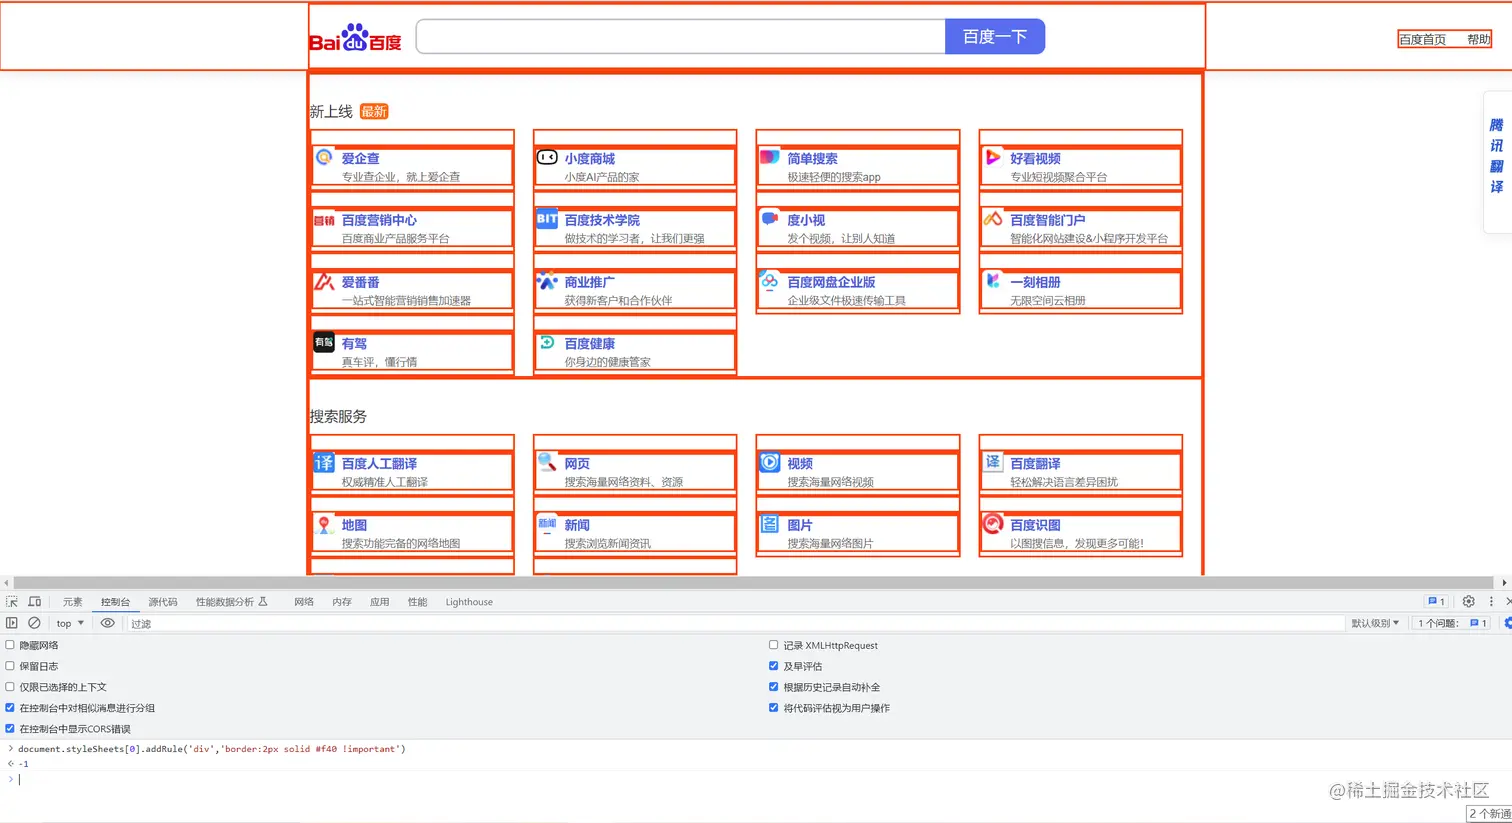This screenshot has width=1512, height=823.
Task: Open the 帮助 link
Action: 1478,40
